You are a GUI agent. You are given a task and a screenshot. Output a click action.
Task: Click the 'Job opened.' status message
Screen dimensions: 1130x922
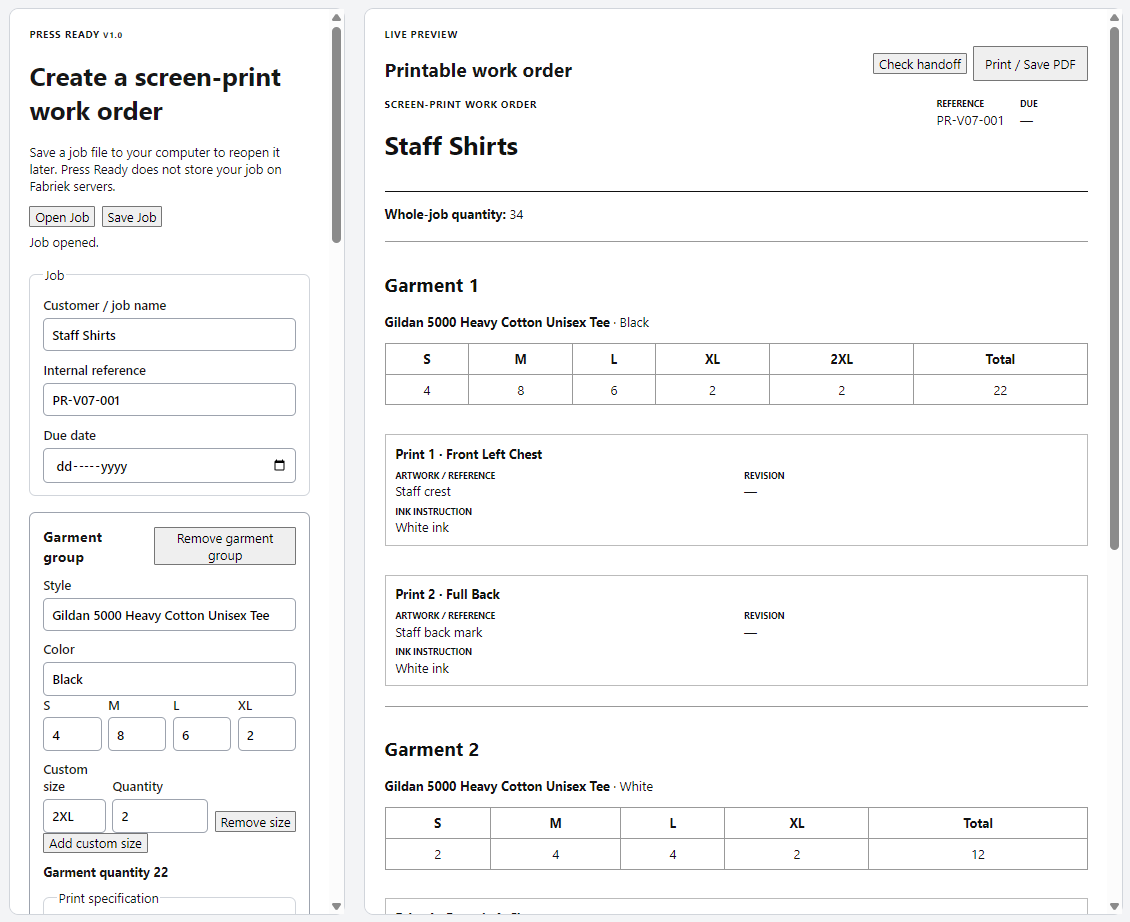64,242
